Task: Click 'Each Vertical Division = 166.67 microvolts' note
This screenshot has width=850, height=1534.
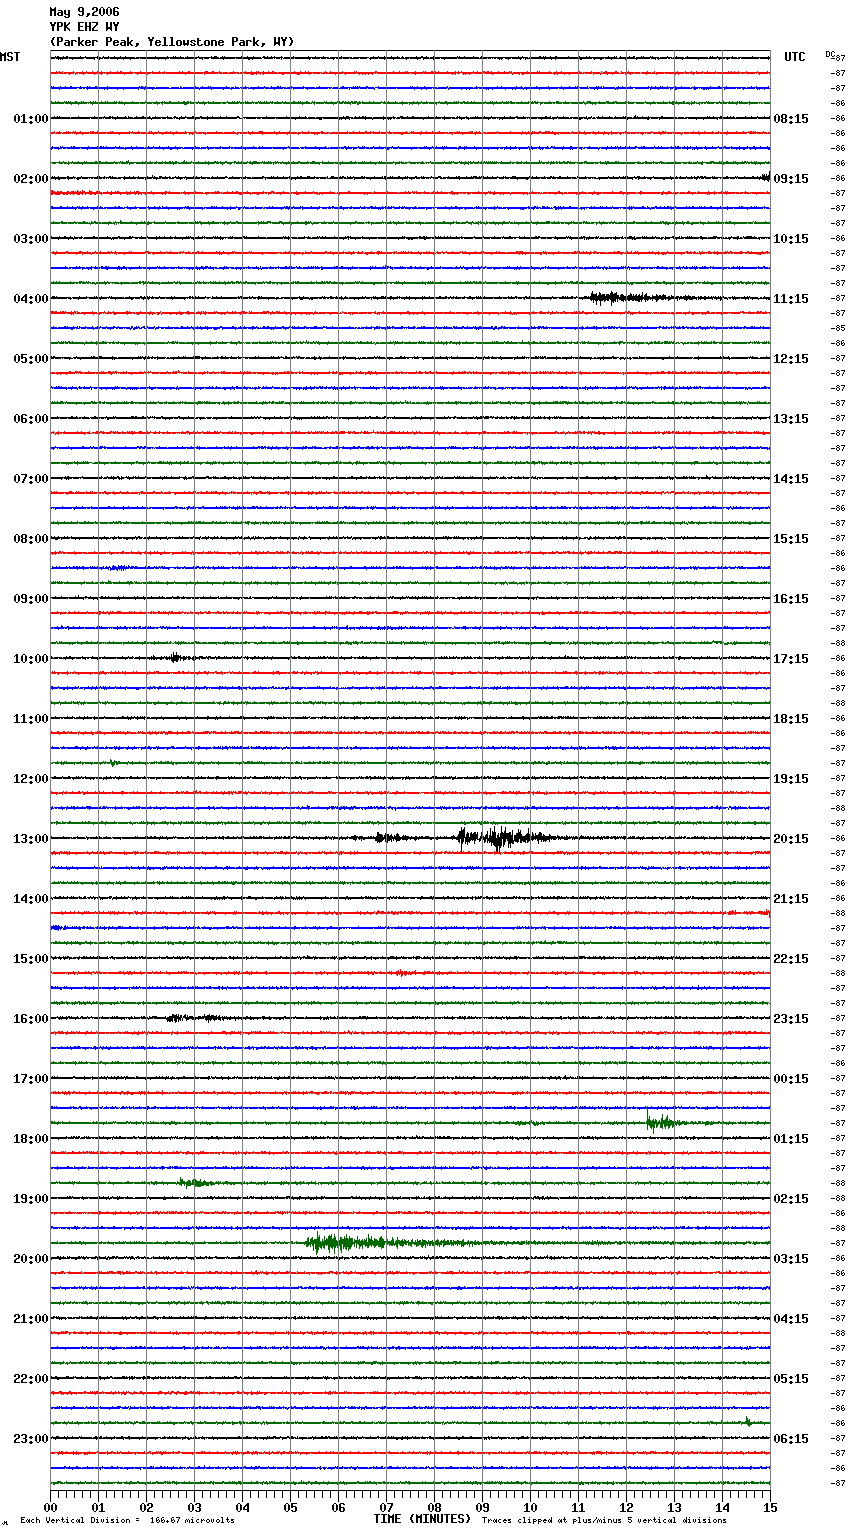Action: pyautogui.click(x=127, y=1521)
